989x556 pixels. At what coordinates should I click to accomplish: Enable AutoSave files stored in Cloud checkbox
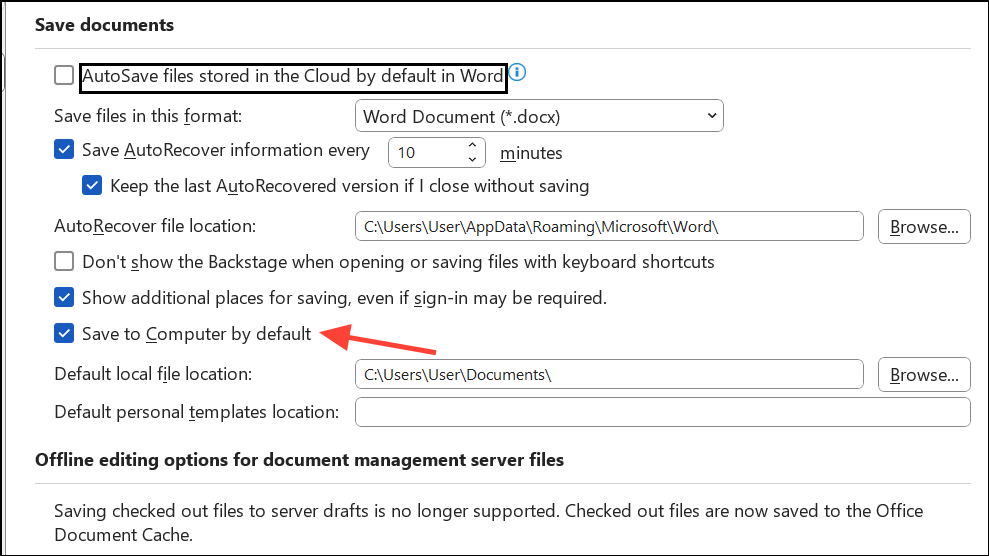pyautogui.click(x=64, y=75)
